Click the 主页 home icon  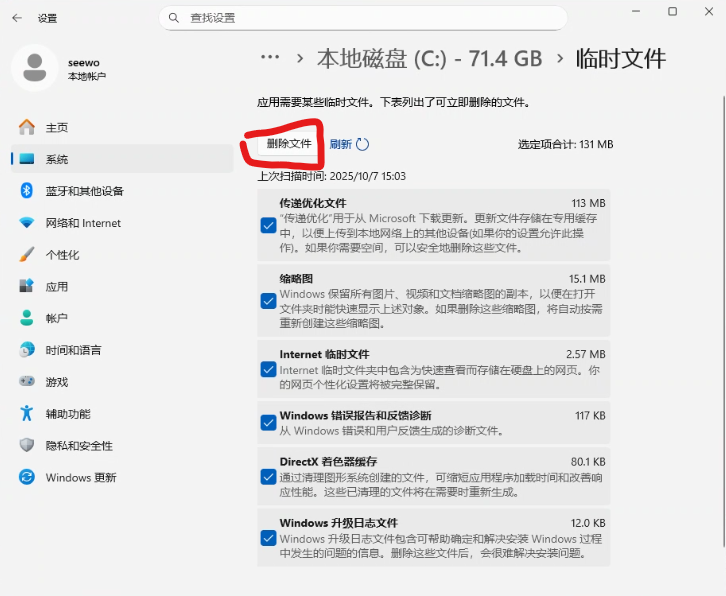[x=27, y=127]
